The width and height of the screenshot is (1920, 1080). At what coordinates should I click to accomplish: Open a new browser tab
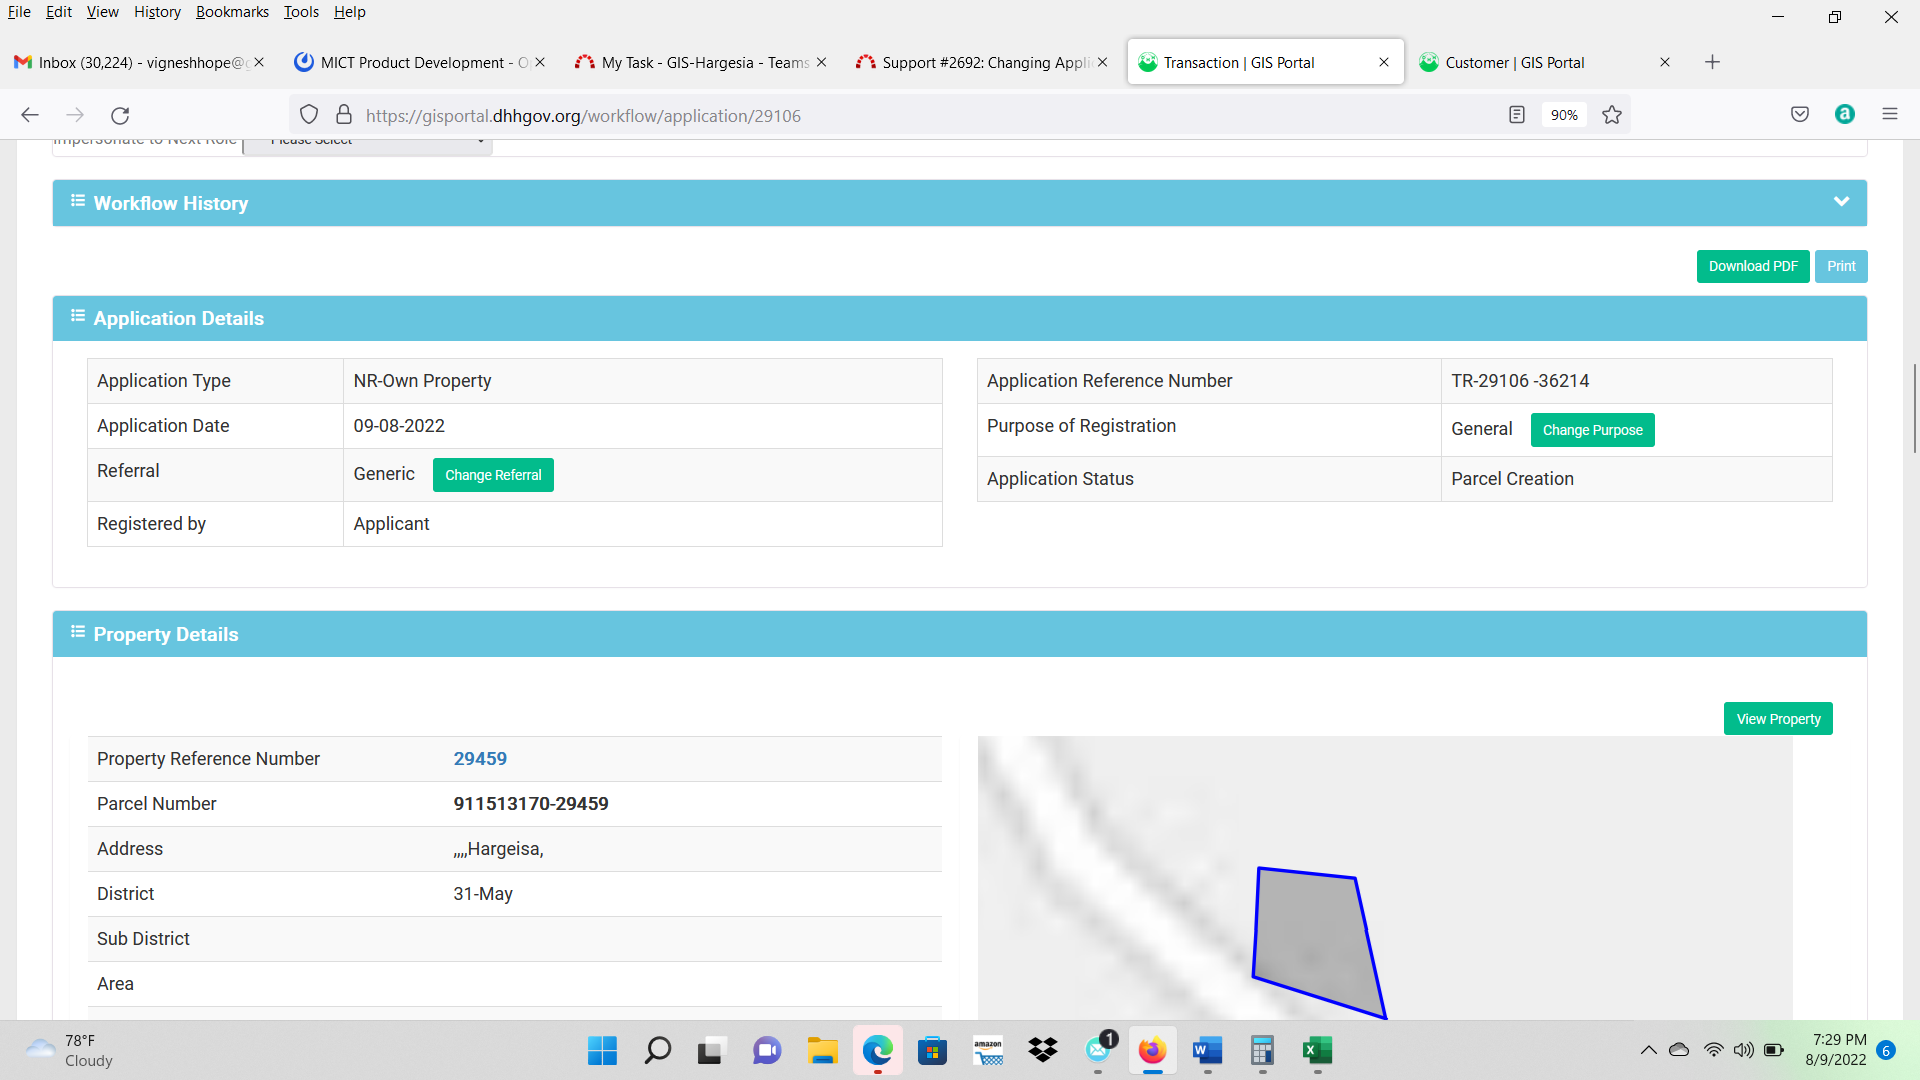(1712, 62)
